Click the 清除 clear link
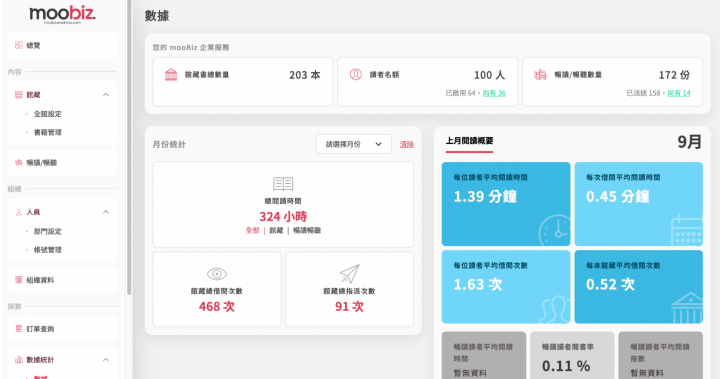720x379 pixels. click(x=406, y=144)
